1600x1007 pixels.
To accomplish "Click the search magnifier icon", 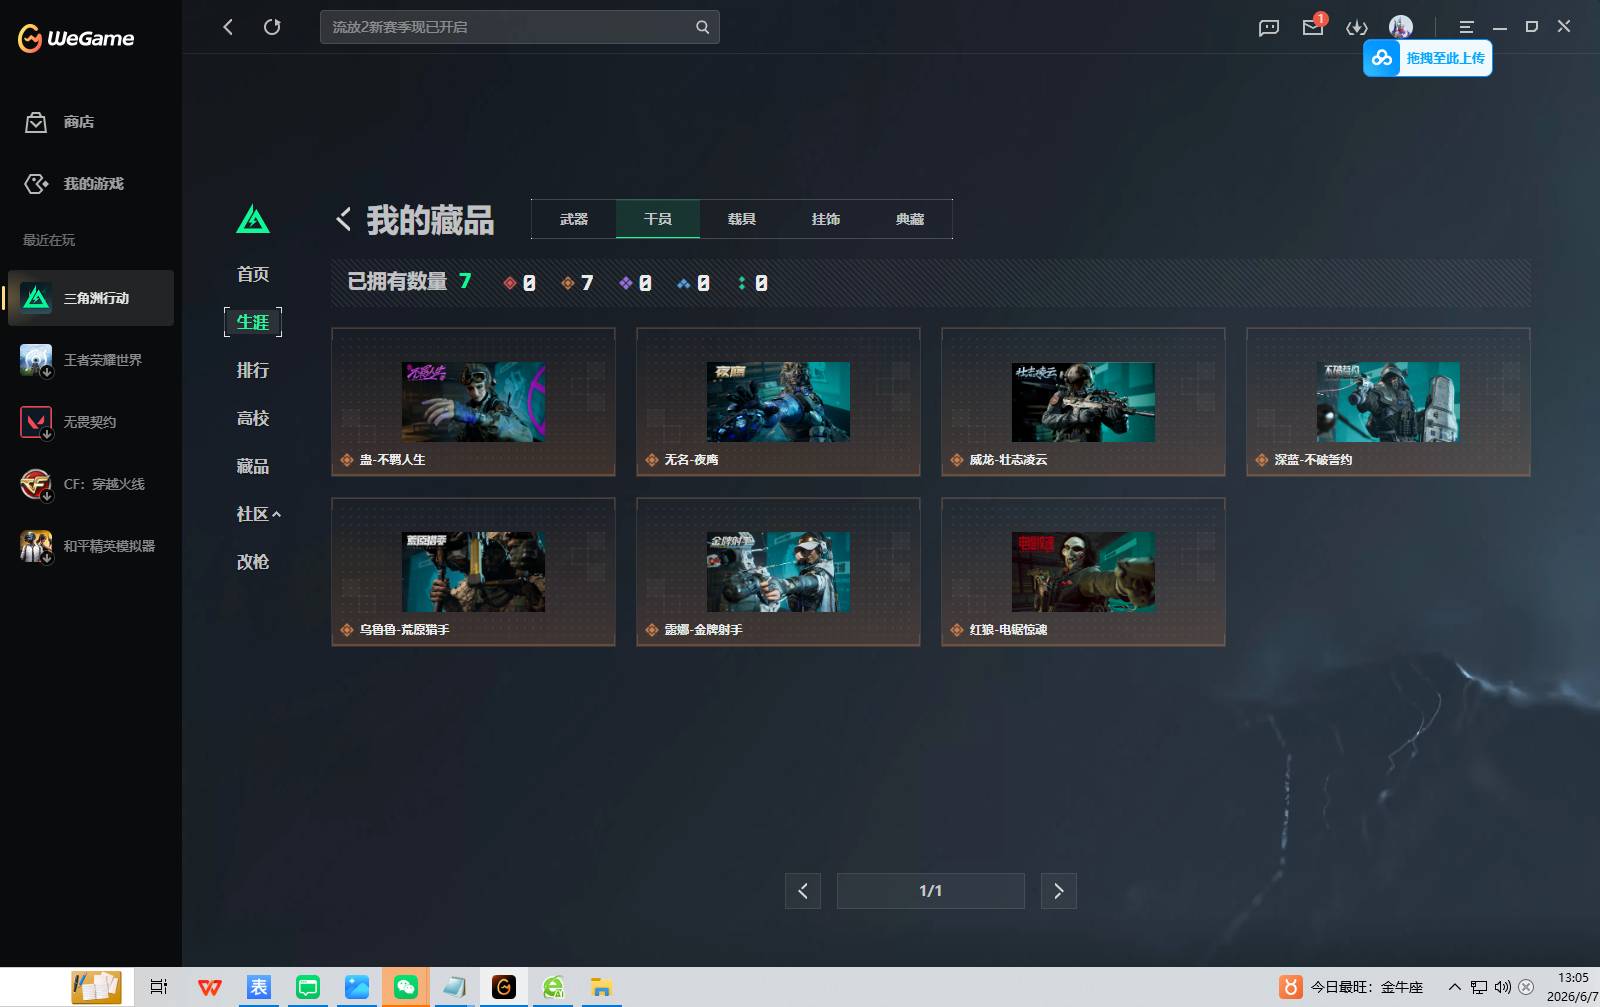I will [703, 27].
